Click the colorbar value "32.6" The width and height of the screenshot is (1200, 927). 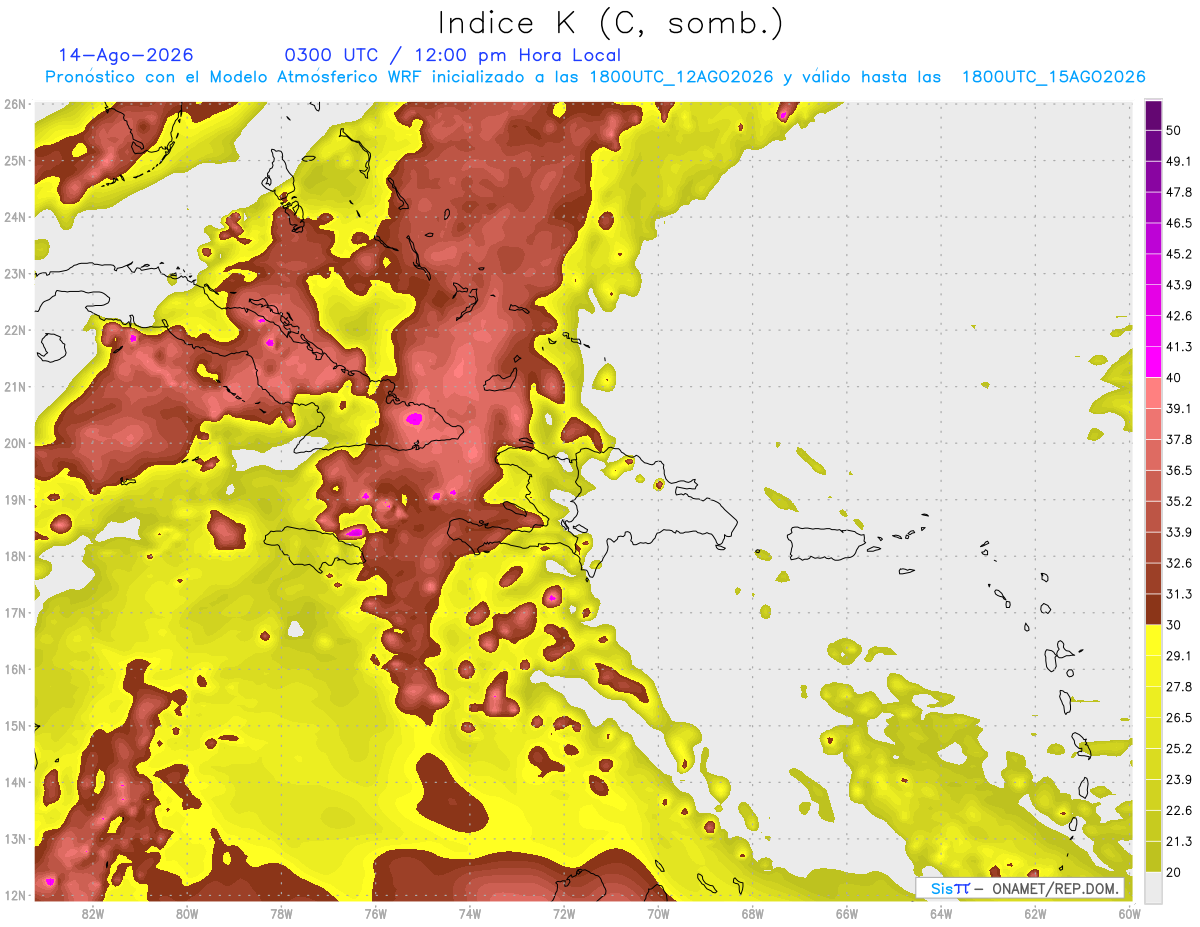click(x=1180, y=563)
